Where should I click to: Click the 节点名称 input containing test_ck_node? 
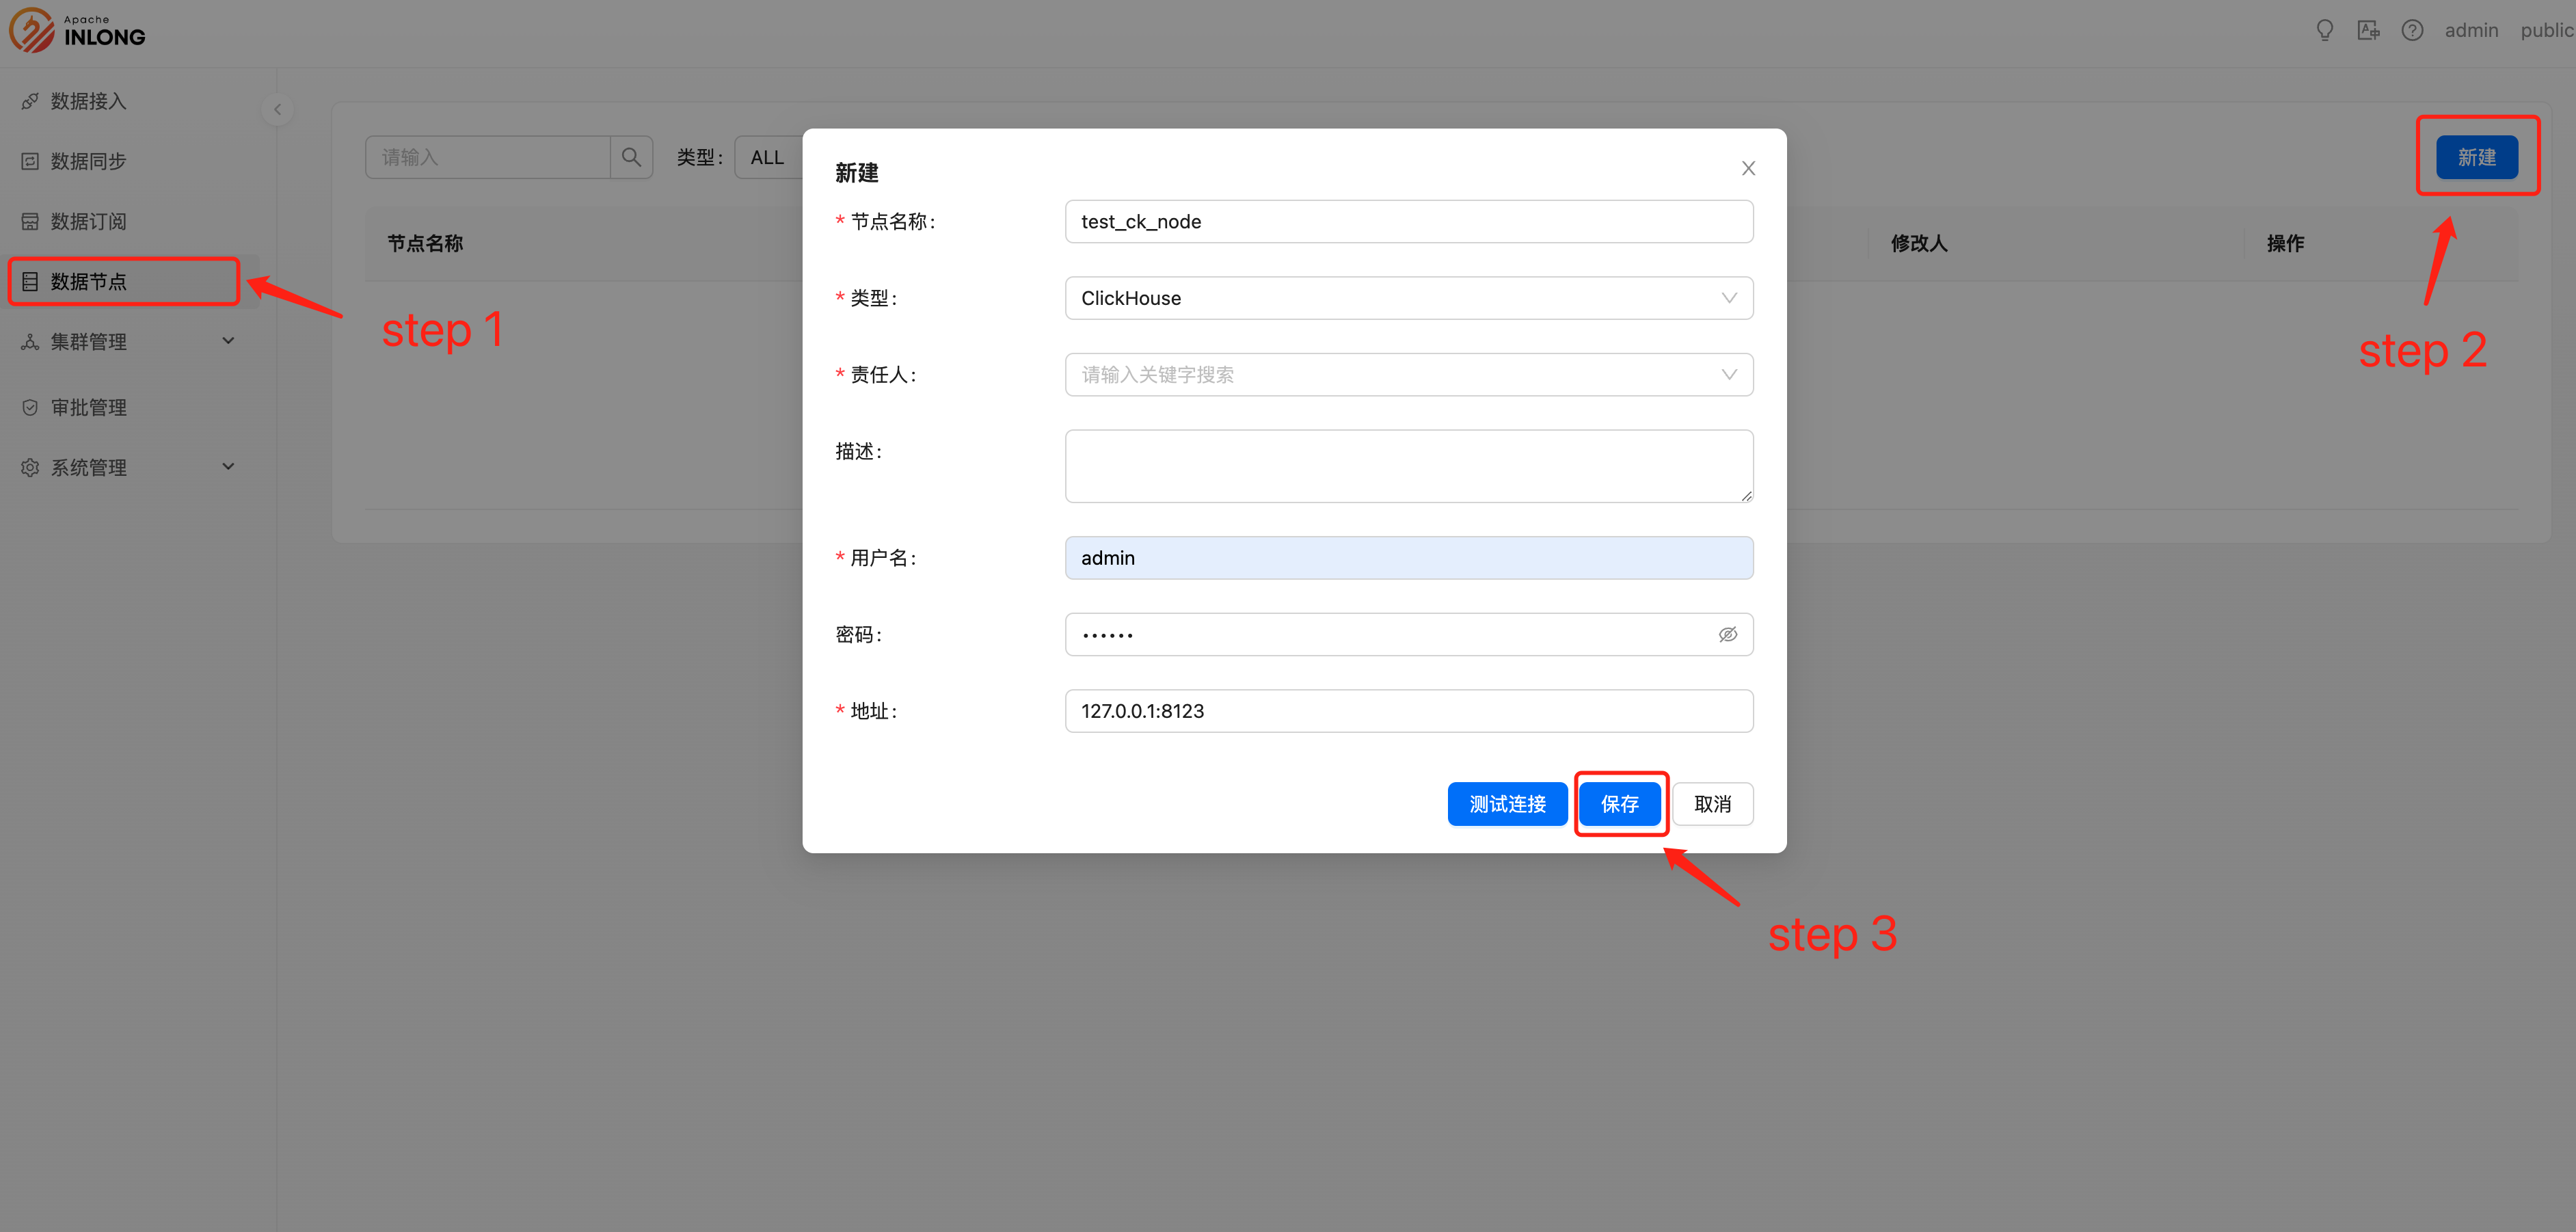coord(1408,221)
